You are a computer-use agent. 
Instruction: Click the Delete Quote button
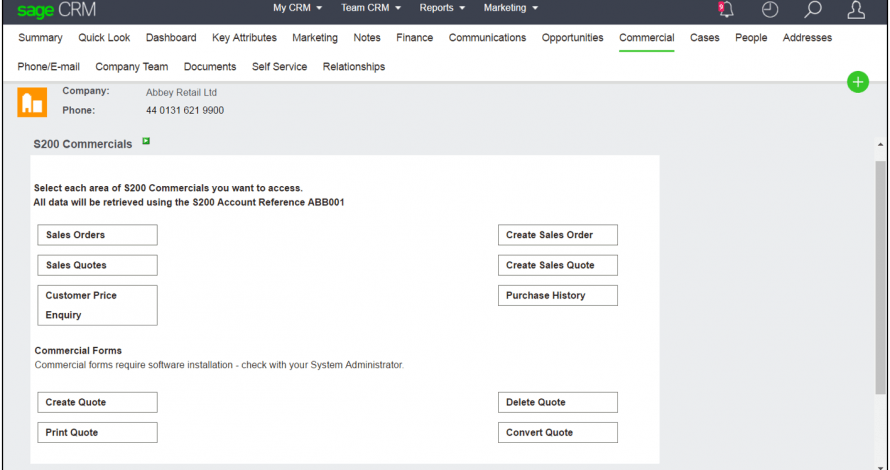click(558, 402)
